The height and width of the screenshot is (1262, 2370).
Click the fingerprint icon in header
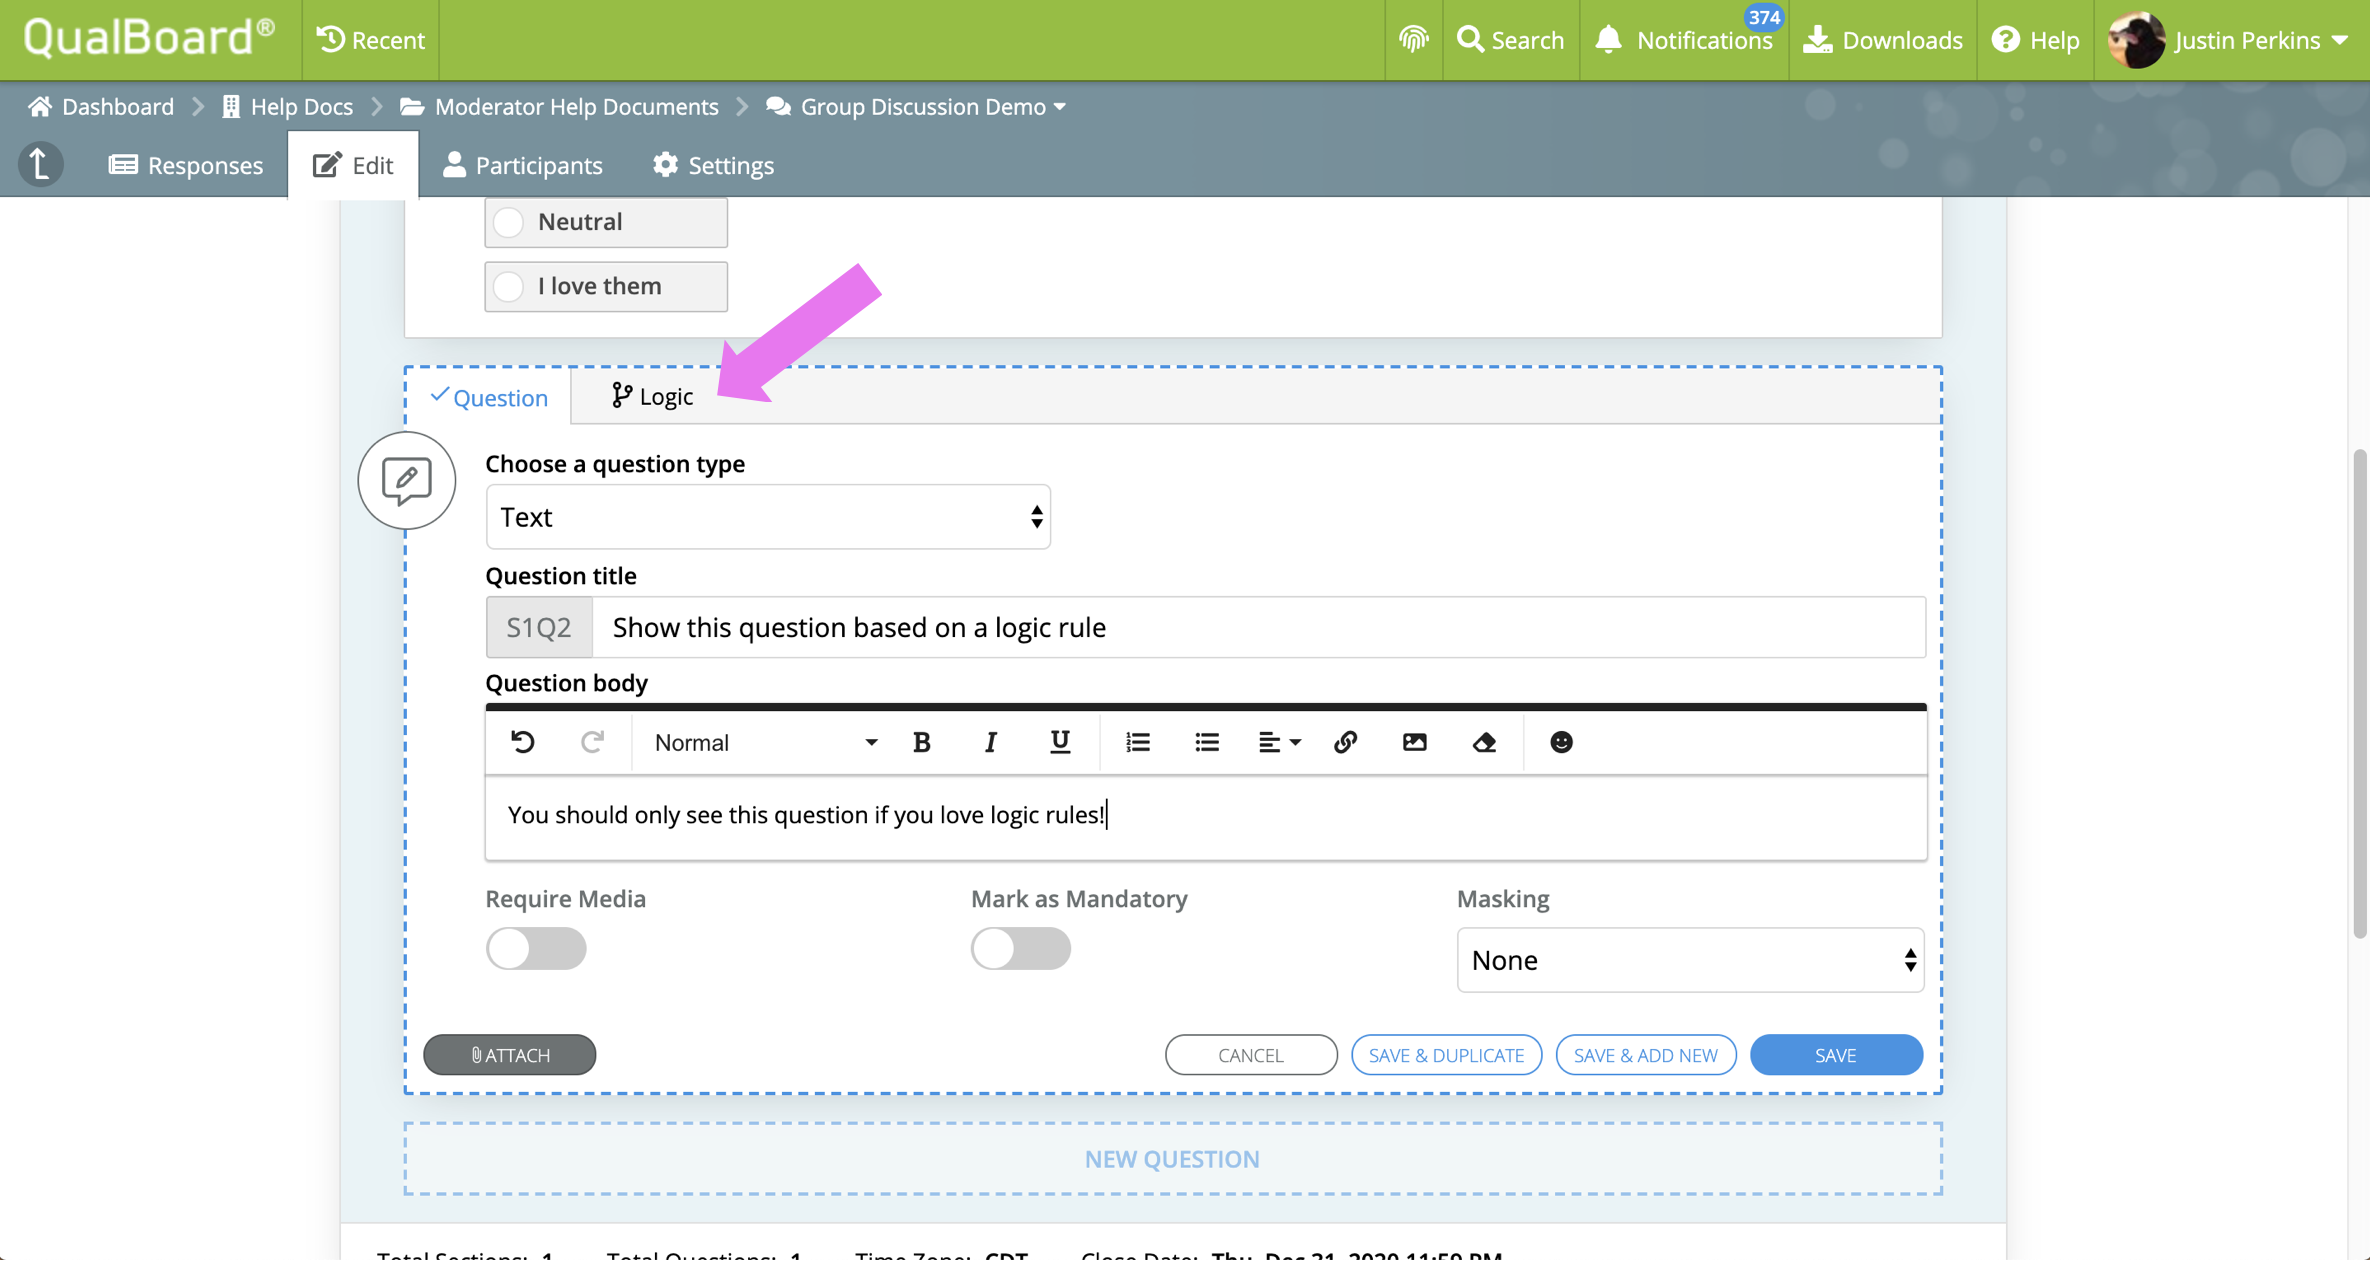point(1413,40)
